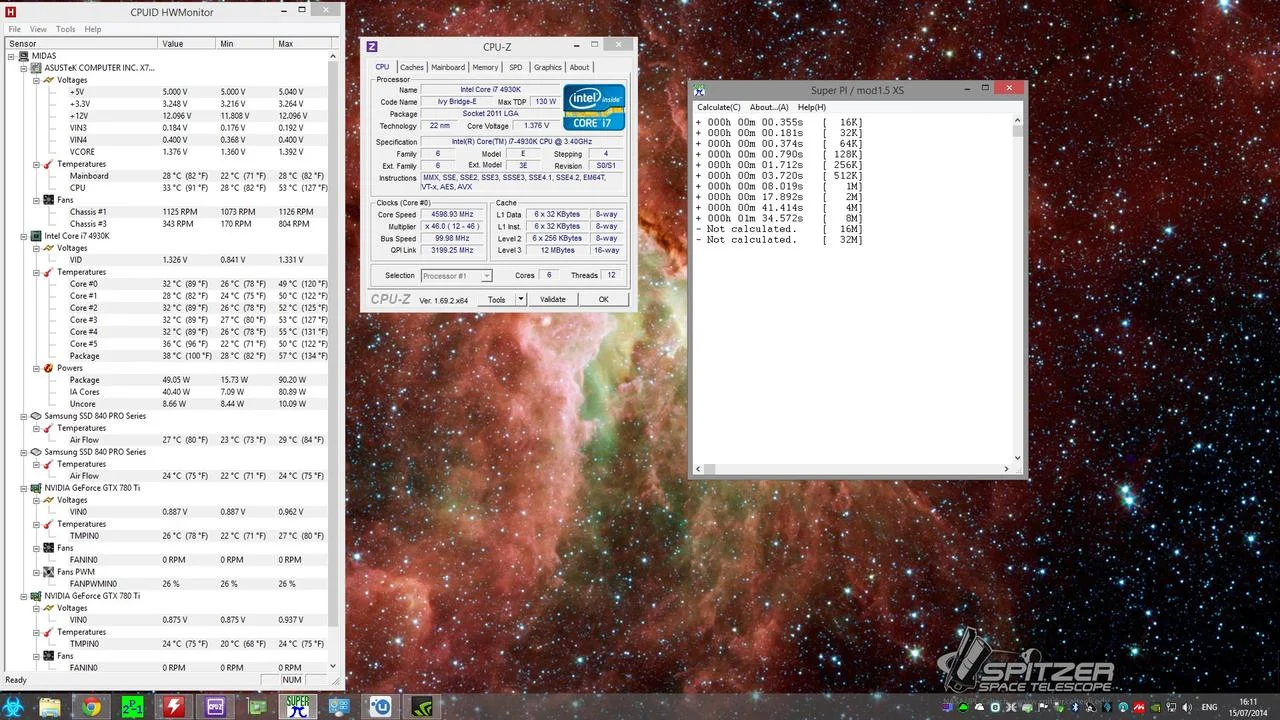
Task: Click the green circuit-board taskbar icon
Action: coord(257,707)
